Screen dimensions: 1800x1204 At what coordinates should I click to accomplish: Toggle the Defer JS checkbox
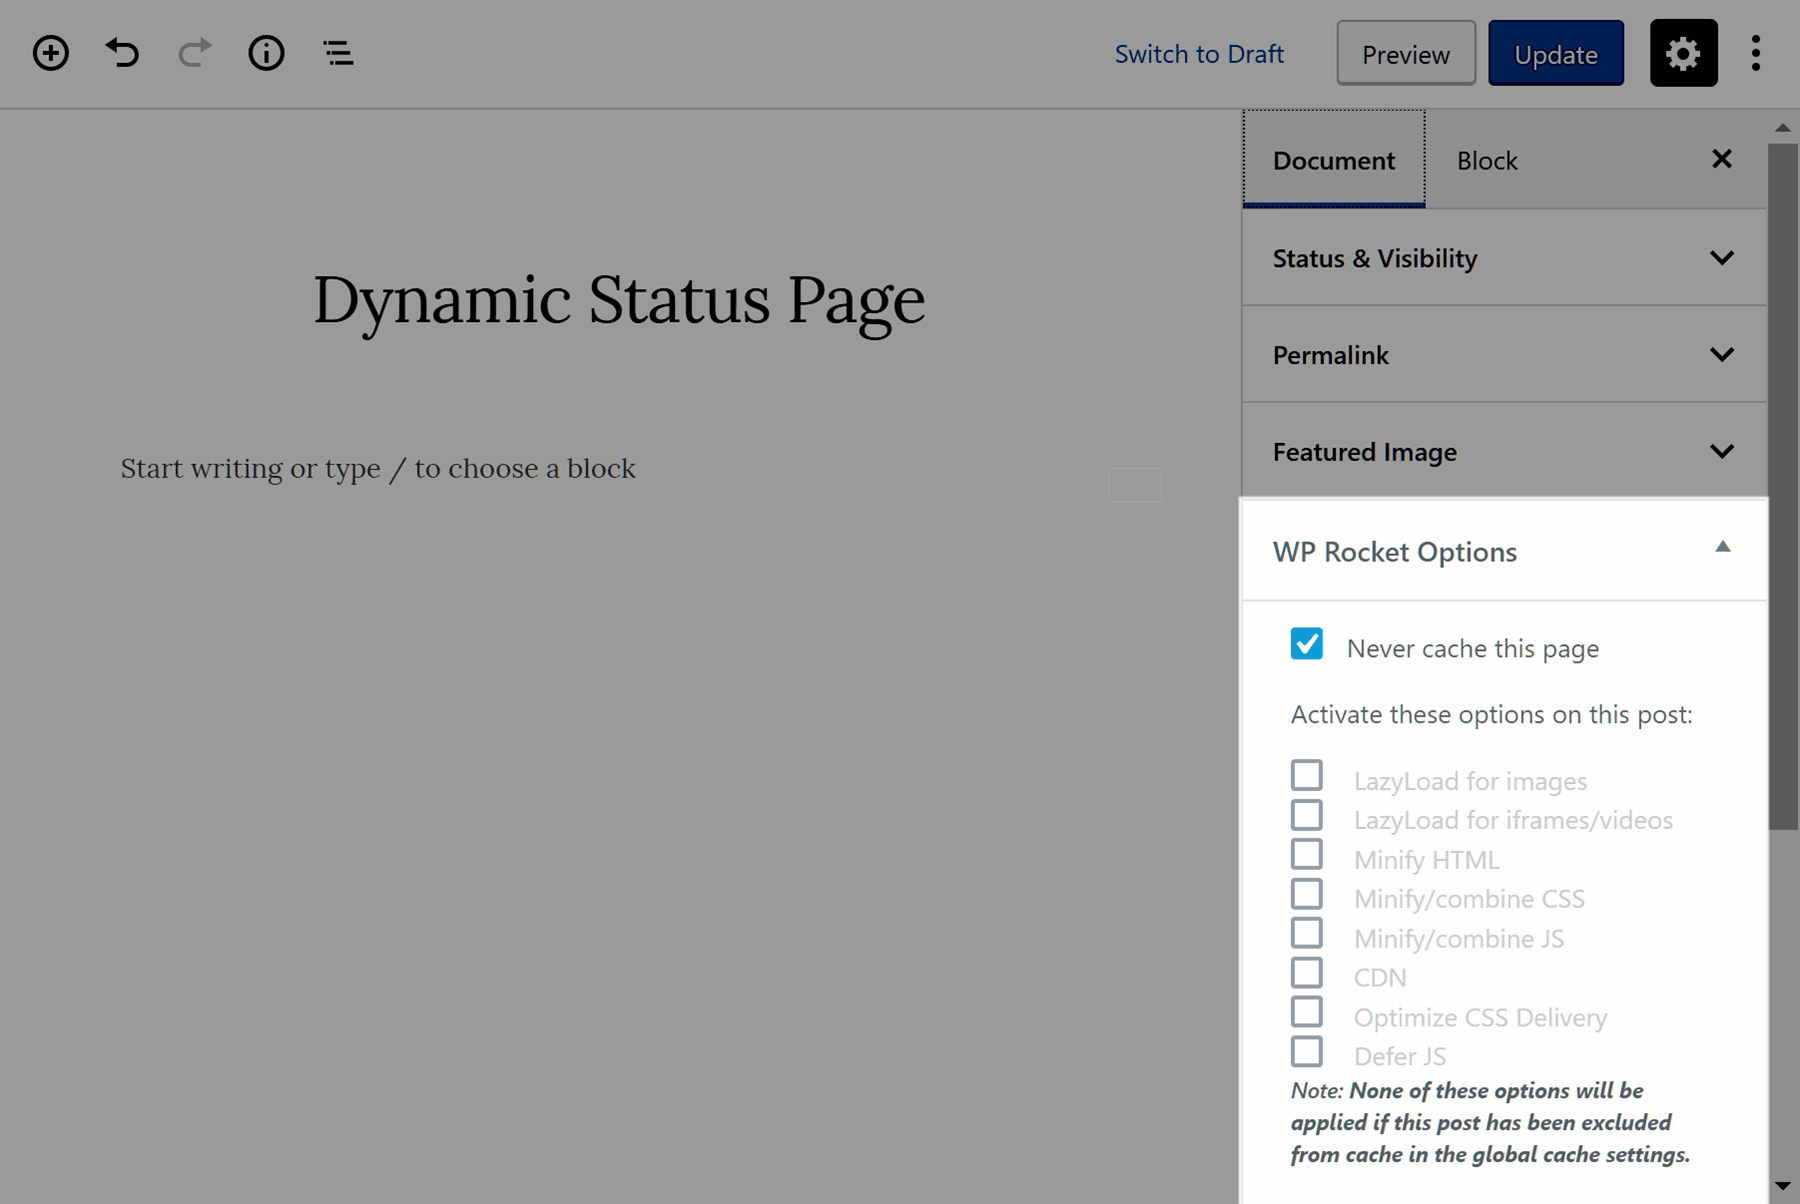click(1306, 1052)
